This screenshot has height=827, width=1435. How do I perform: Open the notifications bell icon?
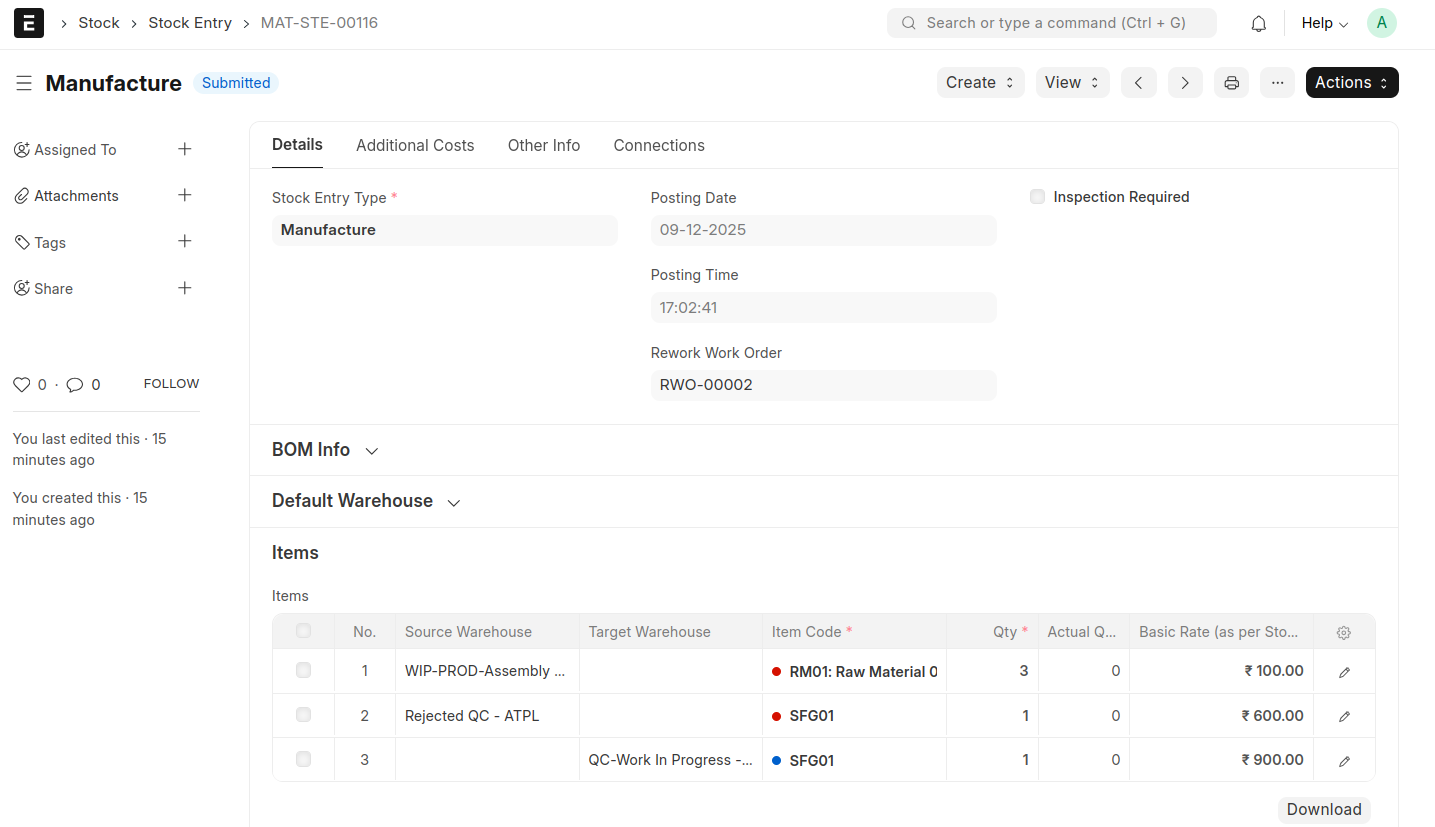click(x=1258, y=23)
